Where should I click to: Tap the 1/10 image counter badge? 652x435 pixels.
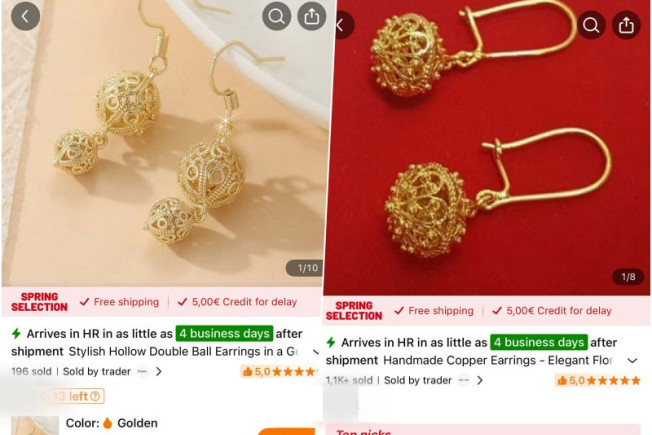tap(305, 268)
